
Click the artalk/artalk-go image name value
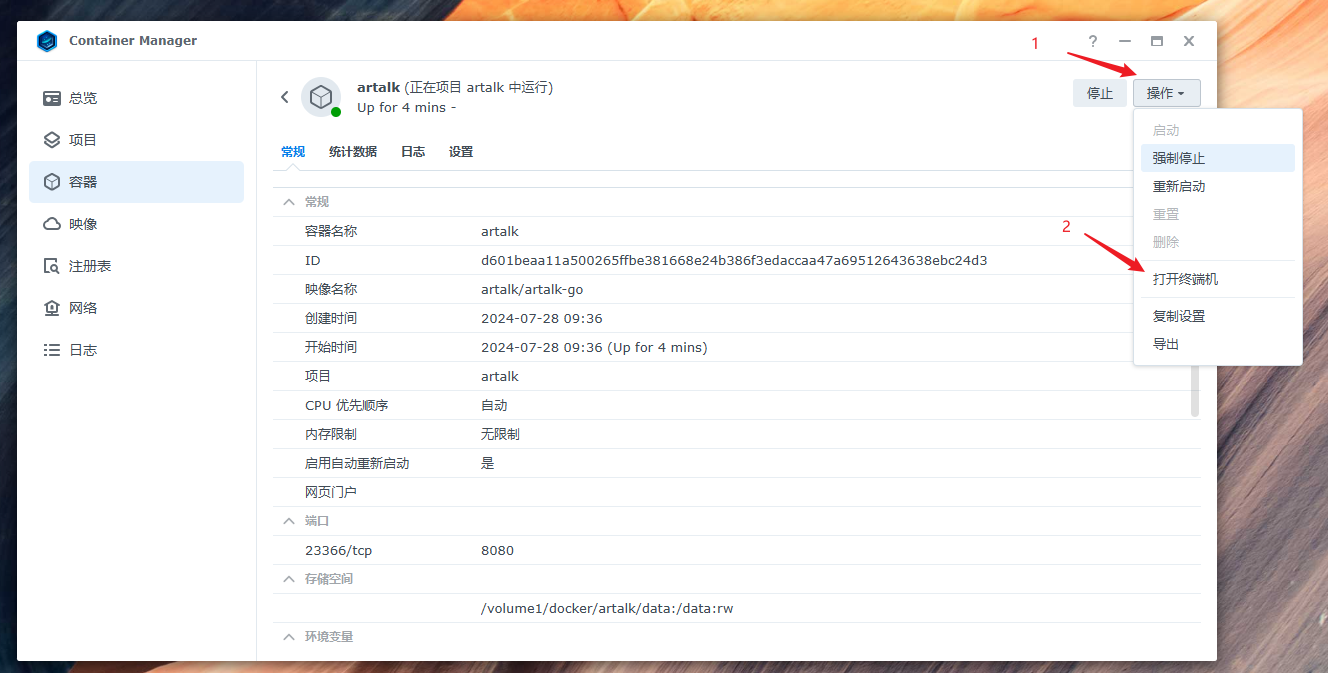532,289
